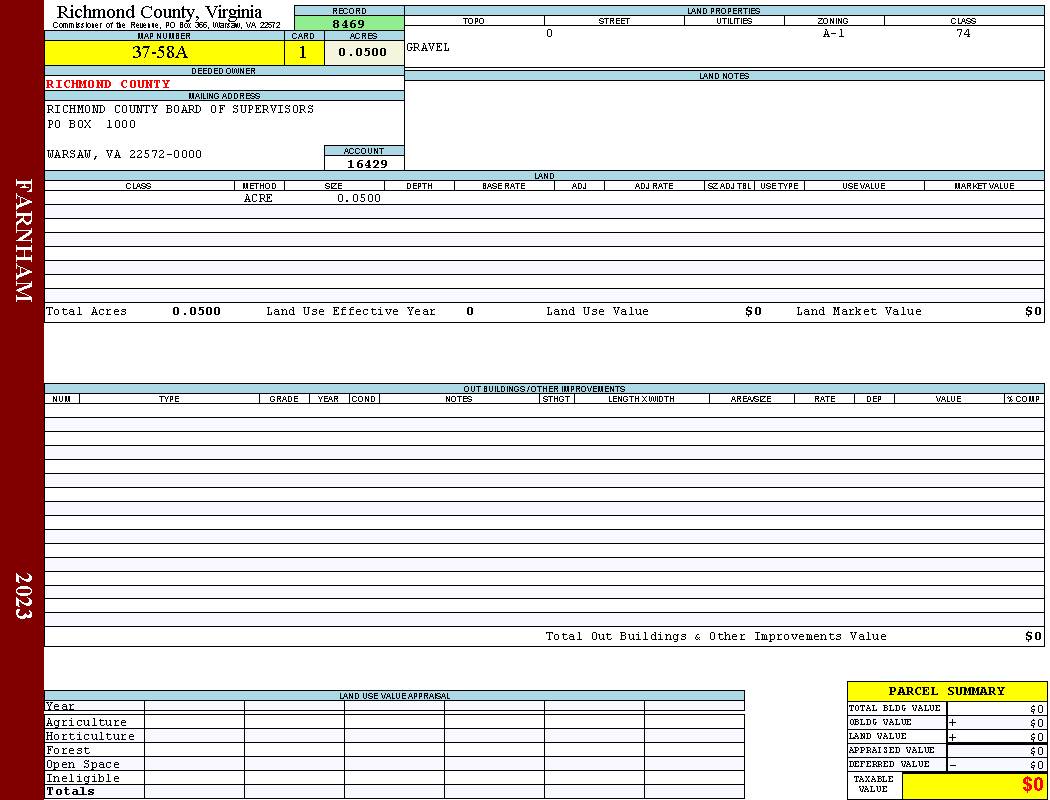The image size is (1050, 800).
Task: Click the LAND USE VALUE APPRAISAL header
Action: pos(394,696)
